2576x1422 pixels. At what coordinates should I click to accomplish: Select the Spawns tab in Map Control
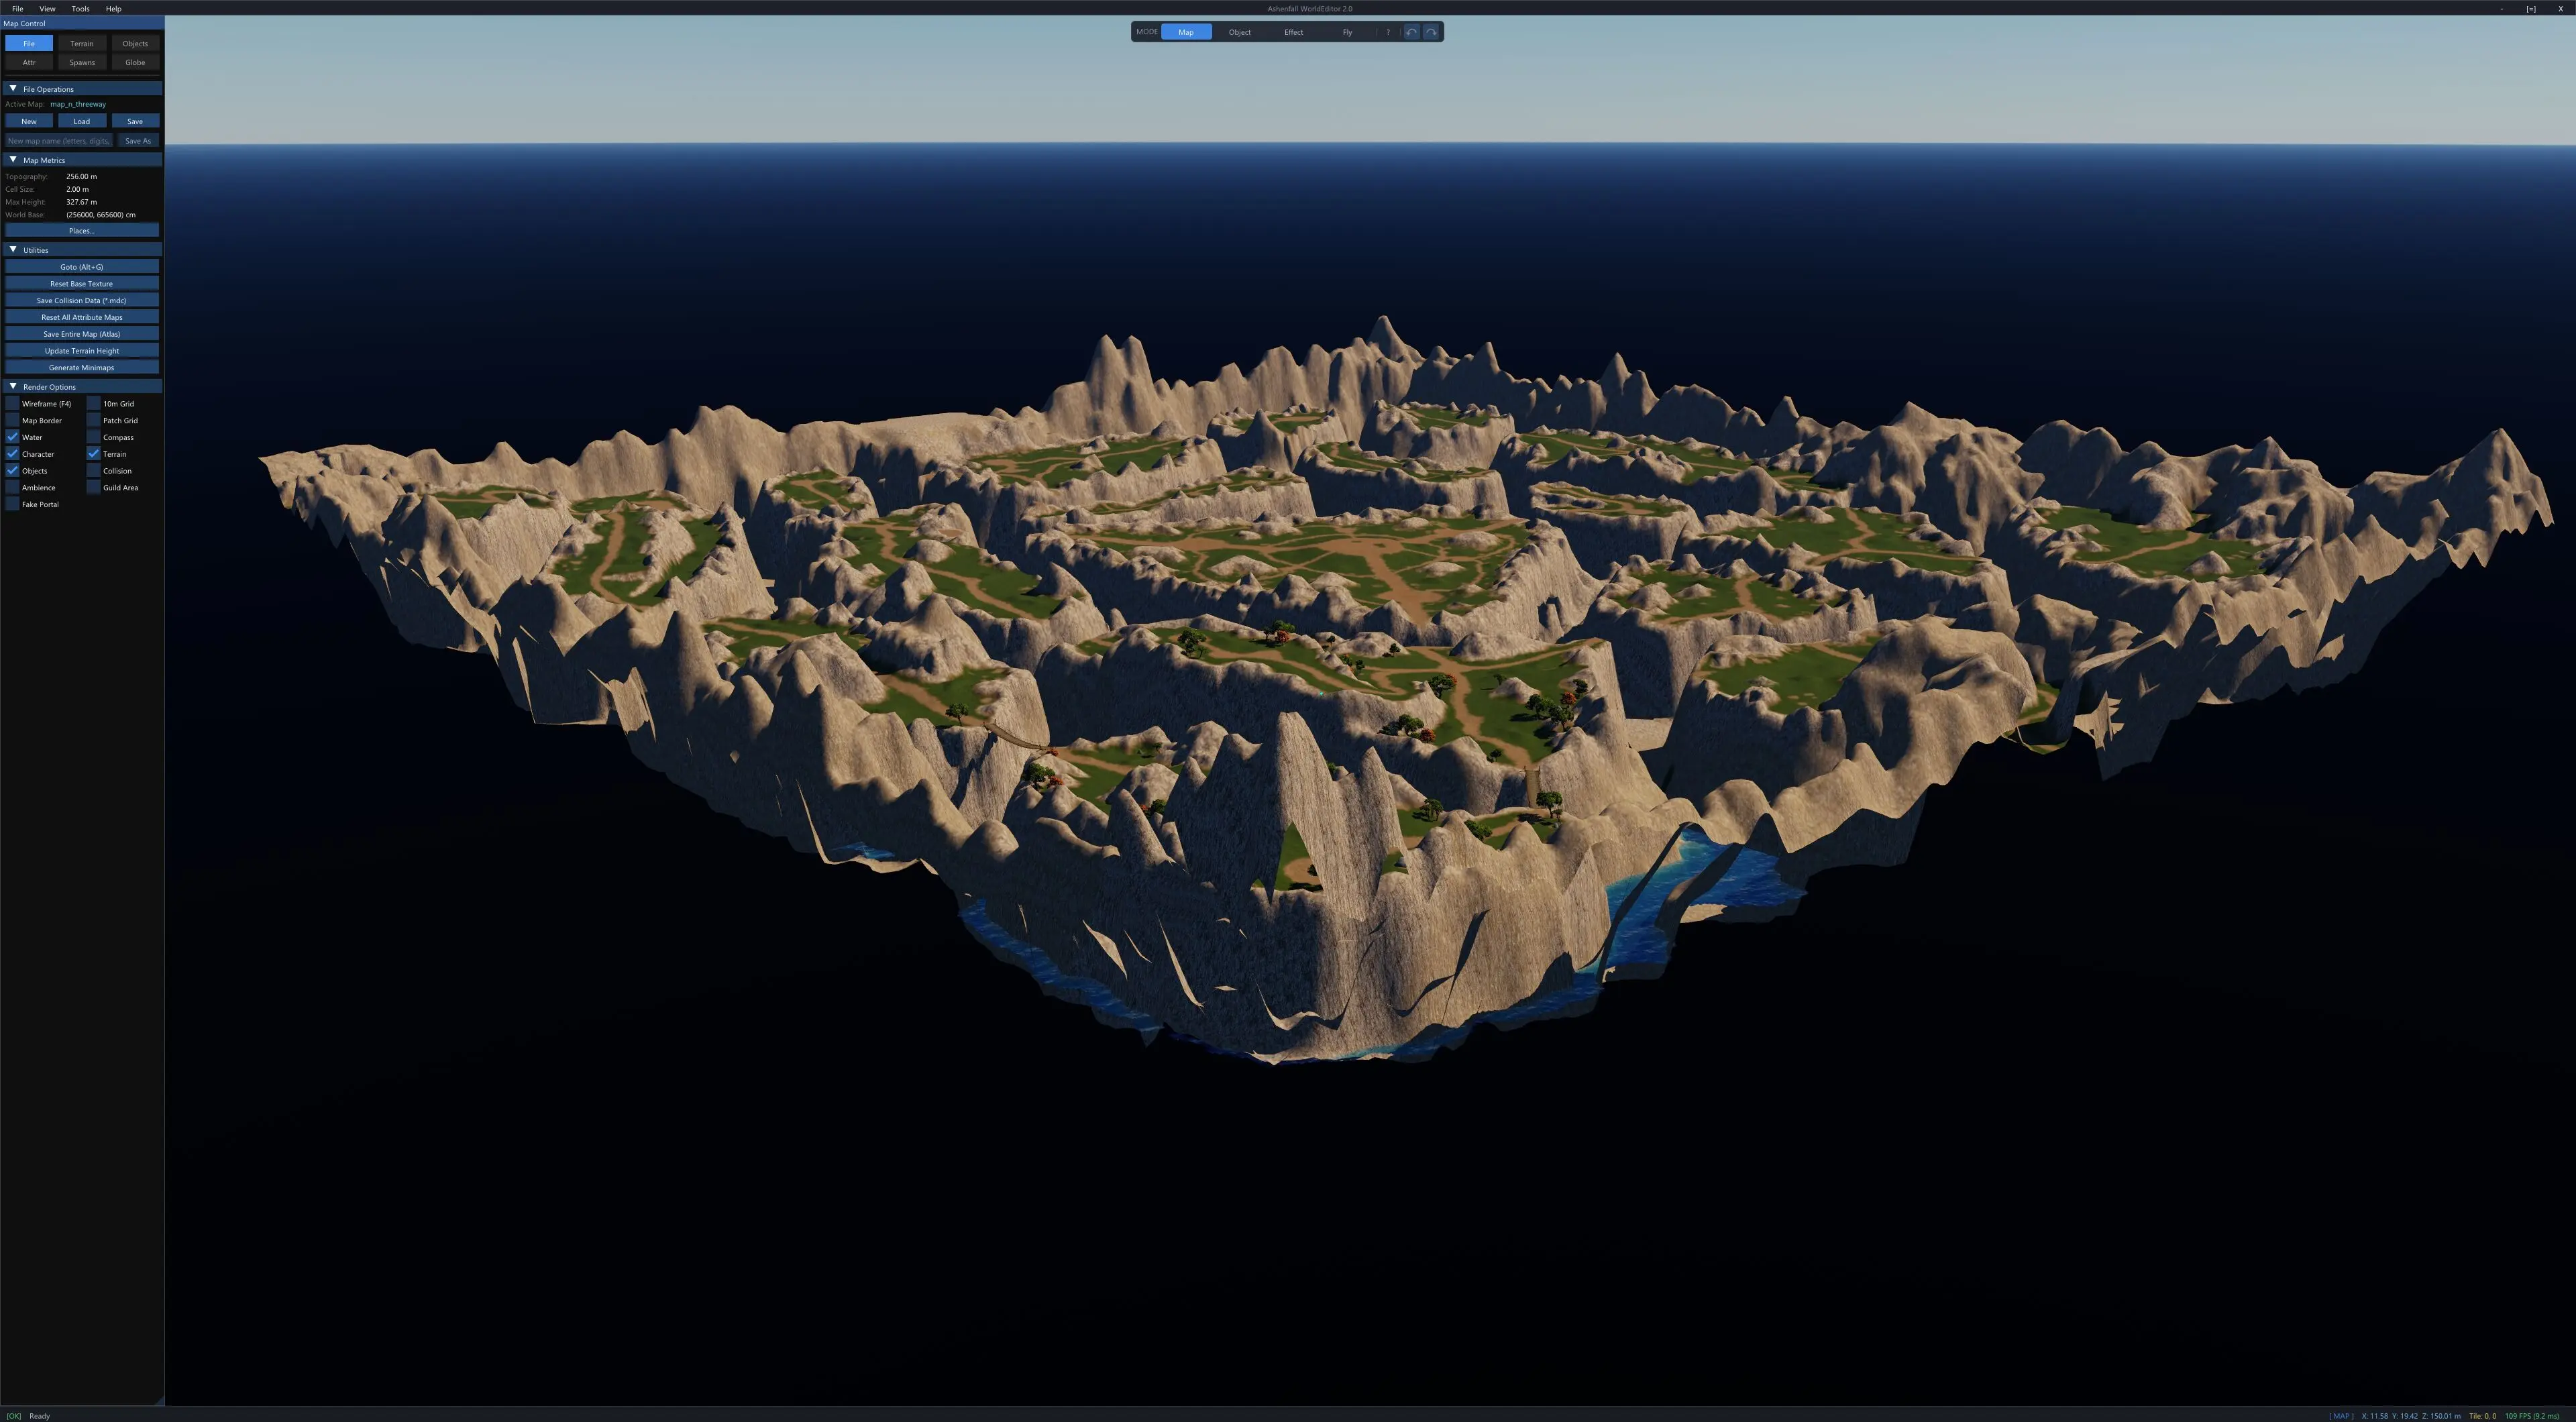coord(82,62)
